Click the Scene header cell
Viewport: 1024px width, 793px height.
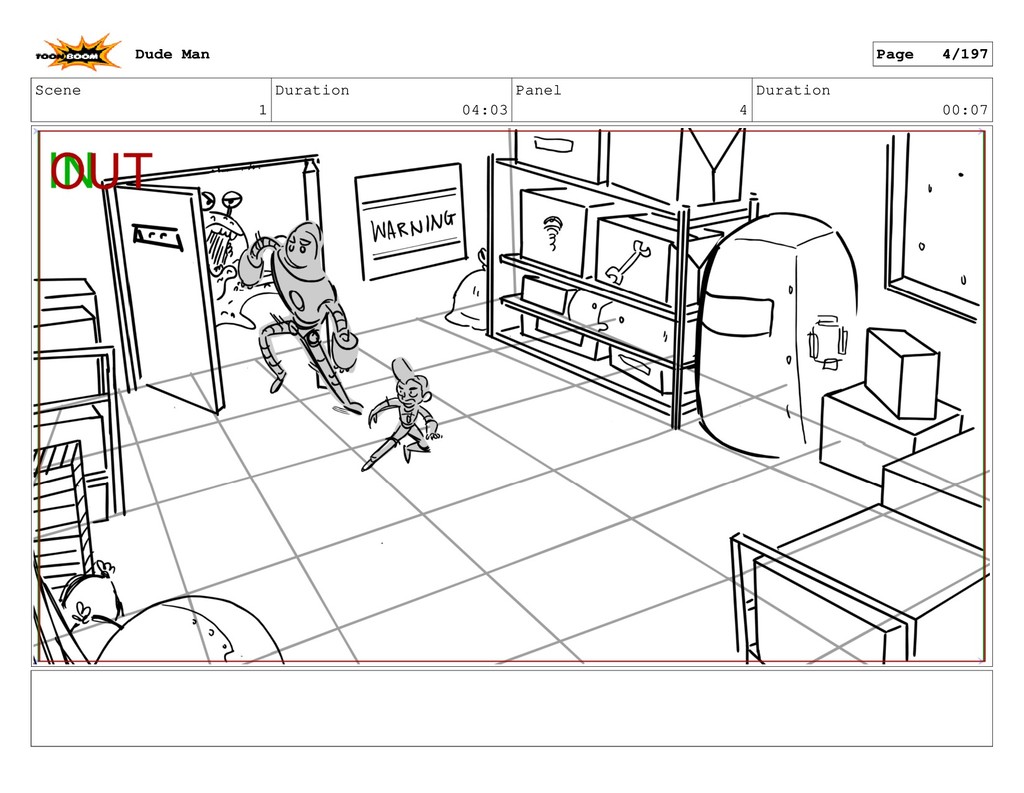tap(151, 100)
